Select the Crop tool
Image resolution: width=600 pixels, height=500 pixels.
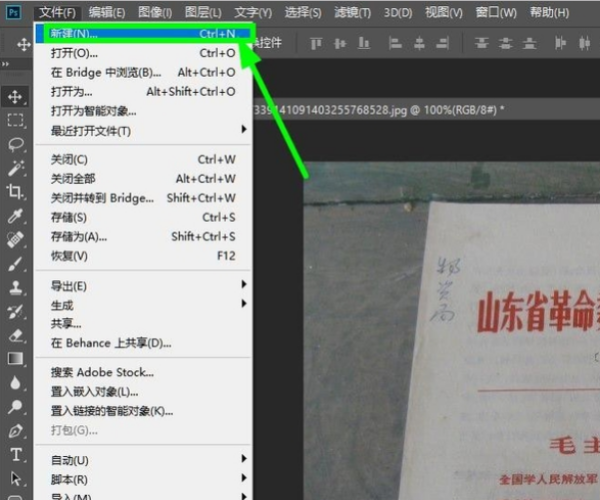(15, 192)
